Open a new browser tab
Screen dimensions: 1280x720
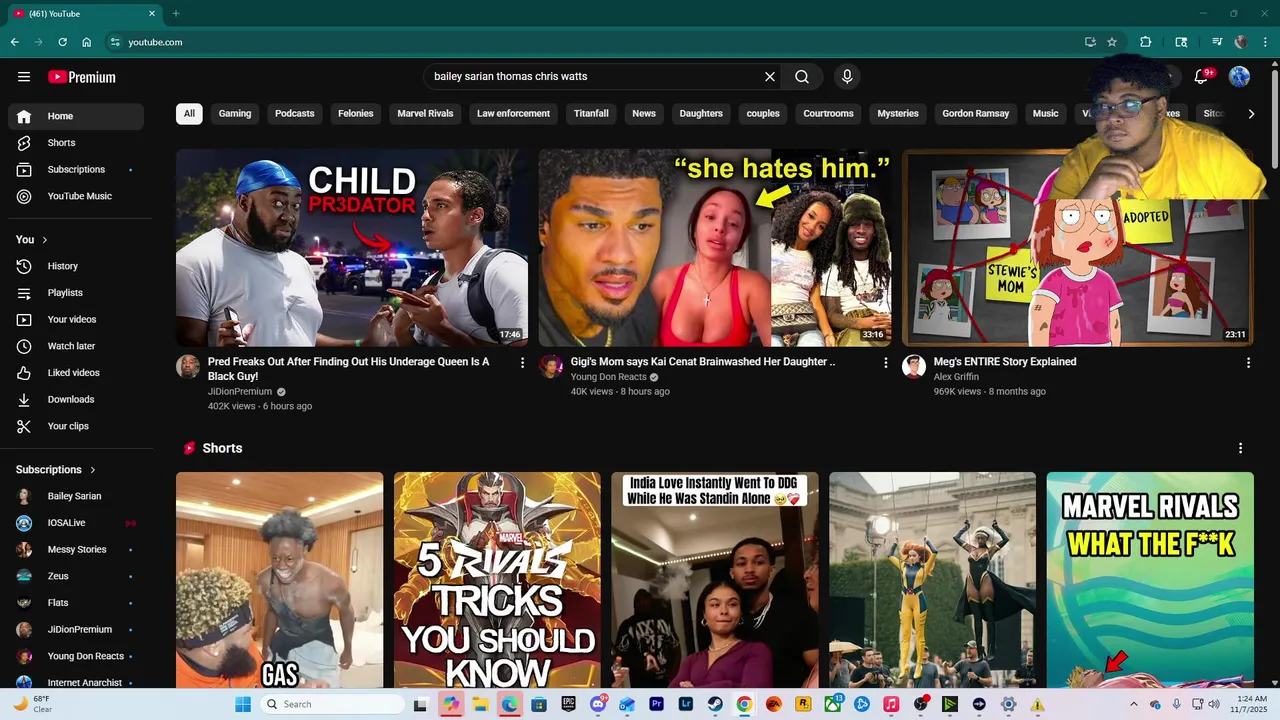pyautogui.click(x=176, y=14)
